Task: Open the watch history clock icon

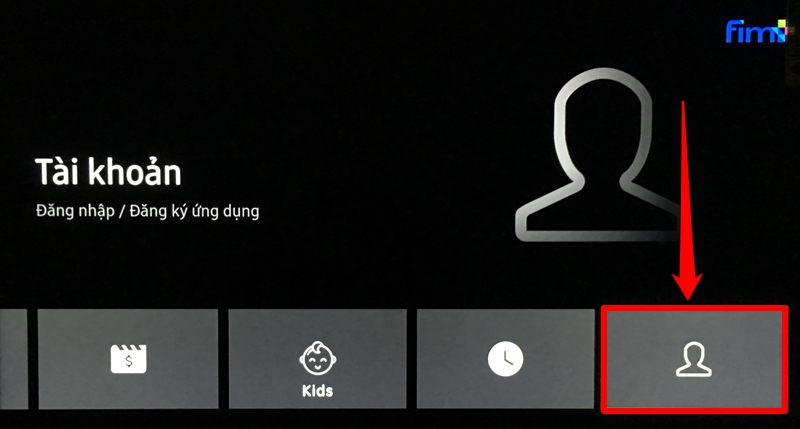Action: [x=506, y=359]
